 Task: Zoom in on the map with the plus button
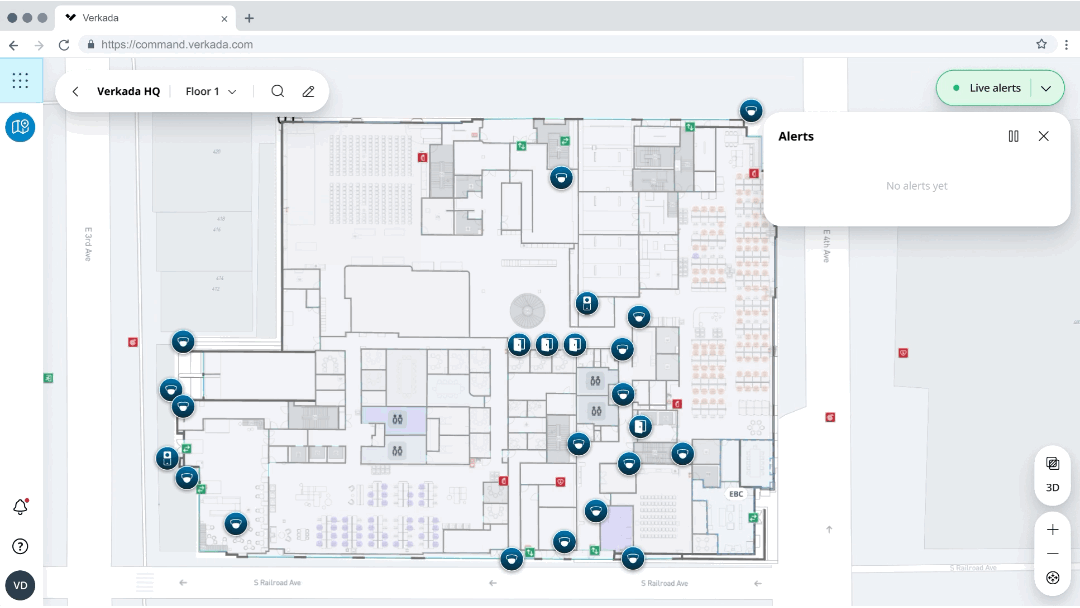tap(1052, 530)
